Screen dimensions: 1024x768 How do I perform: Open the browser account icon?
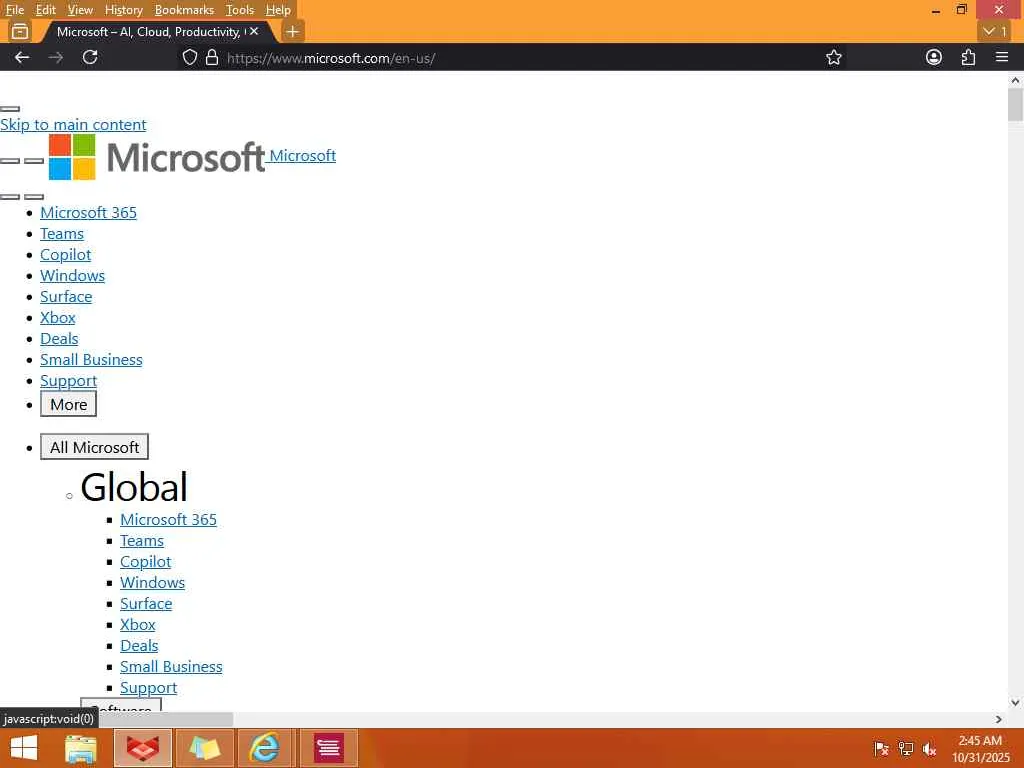coord(934,57)
